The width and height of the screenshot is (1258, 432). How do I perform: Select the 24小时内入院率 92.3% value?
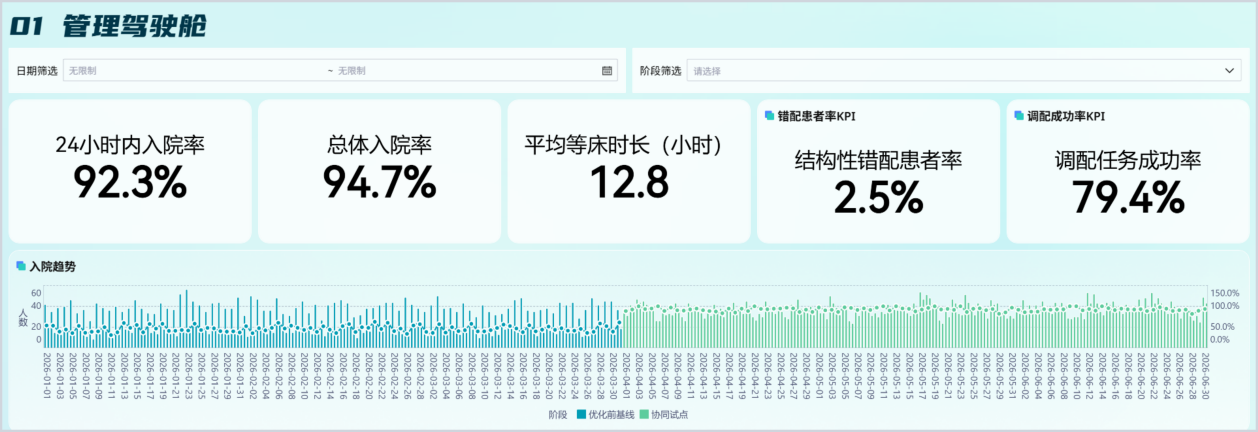[130, 182]
